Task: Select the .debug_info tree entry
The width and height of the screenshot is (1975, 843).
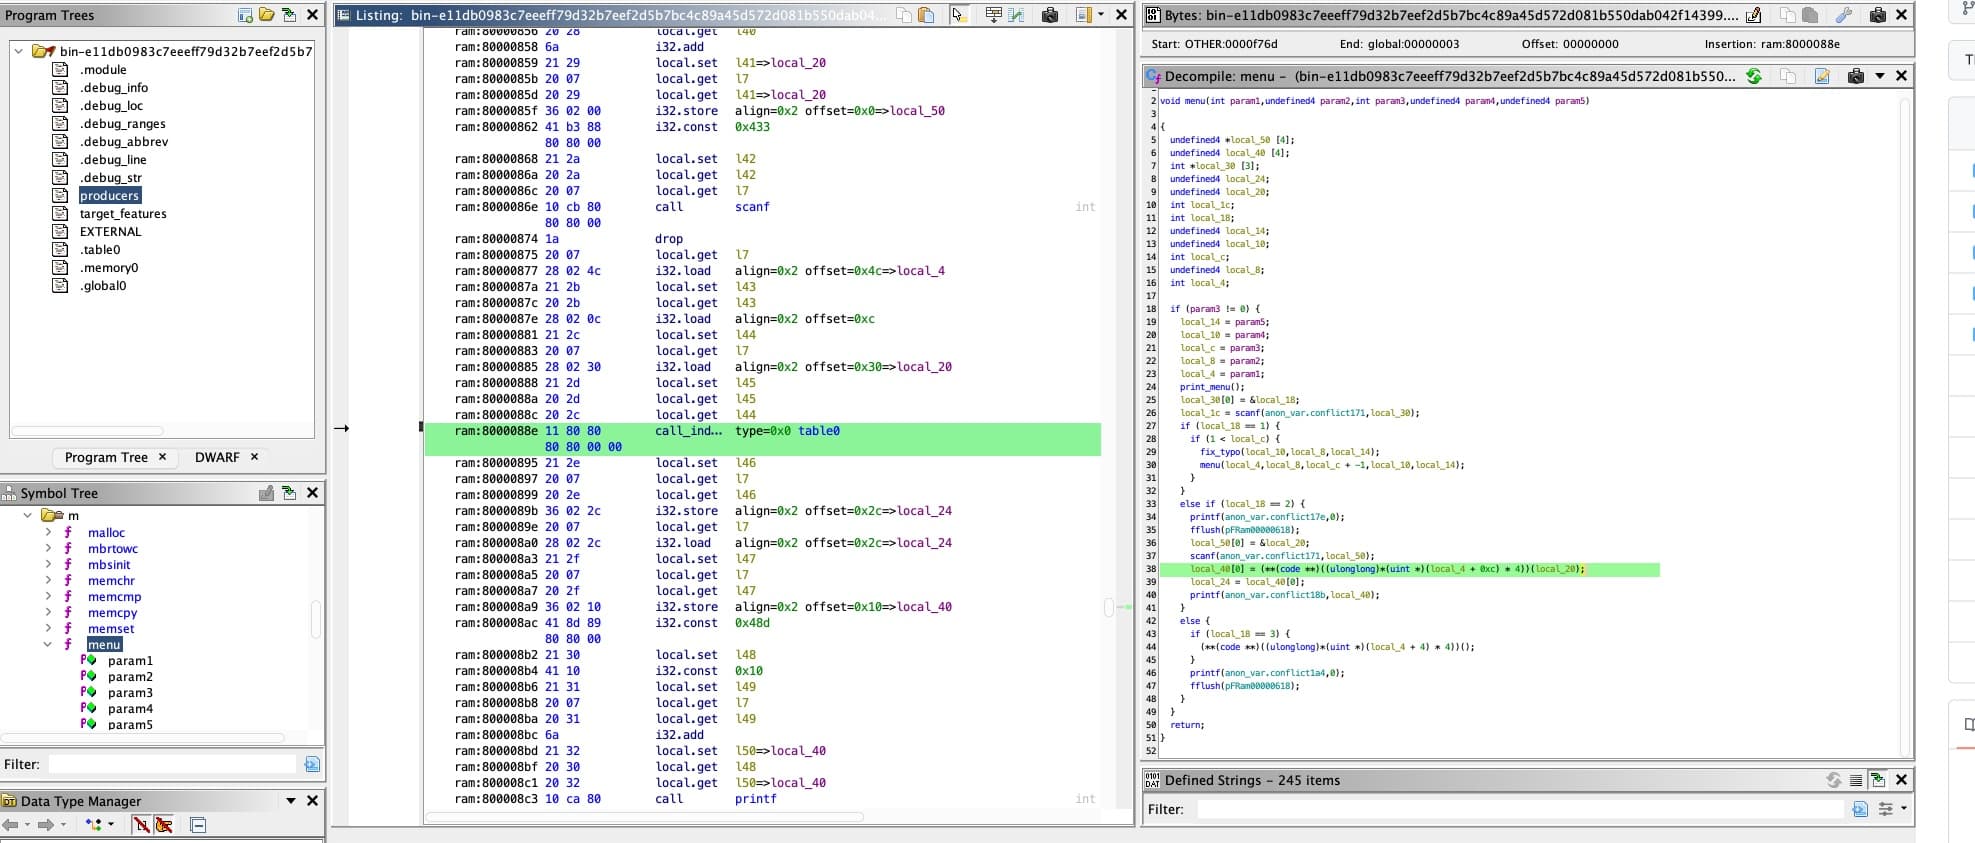Action: [x=113, y=88]
